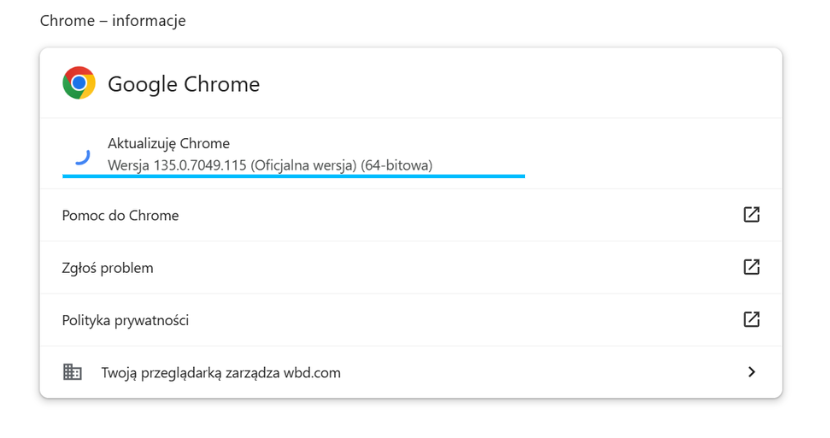Click the version number 135.0.7049.115
This screenshot has width=830, height=438.
point(200,165)
